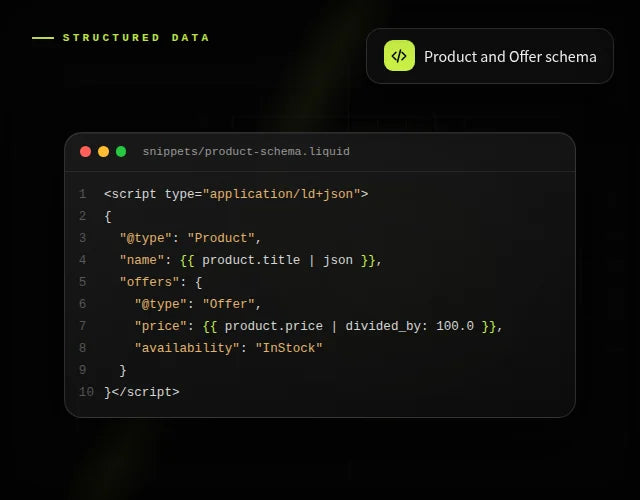Click product.price on line 7
This screenshot has height=500, width=640.
click(273, 326)
